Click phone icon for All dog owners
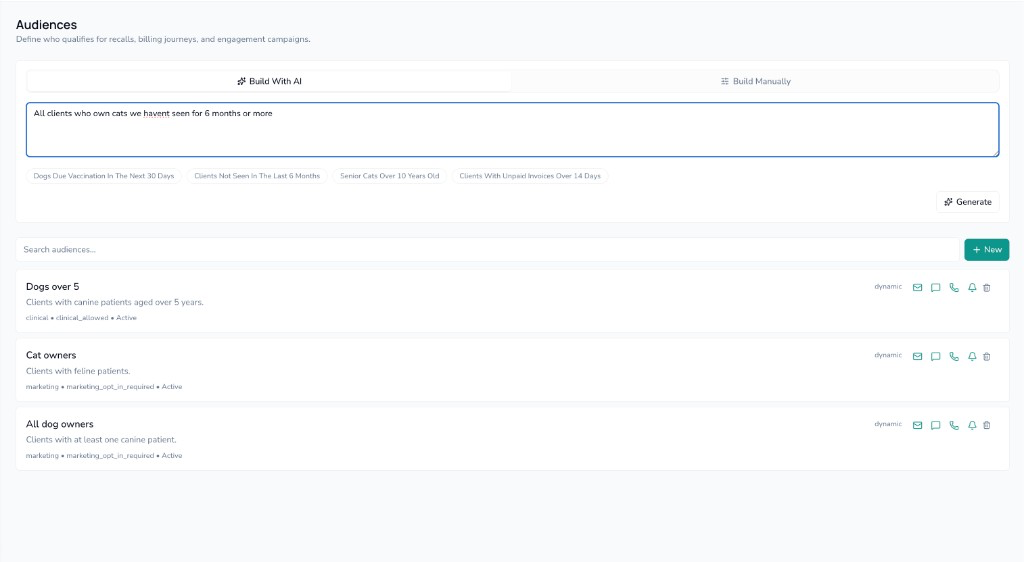 tap(954, 425)
